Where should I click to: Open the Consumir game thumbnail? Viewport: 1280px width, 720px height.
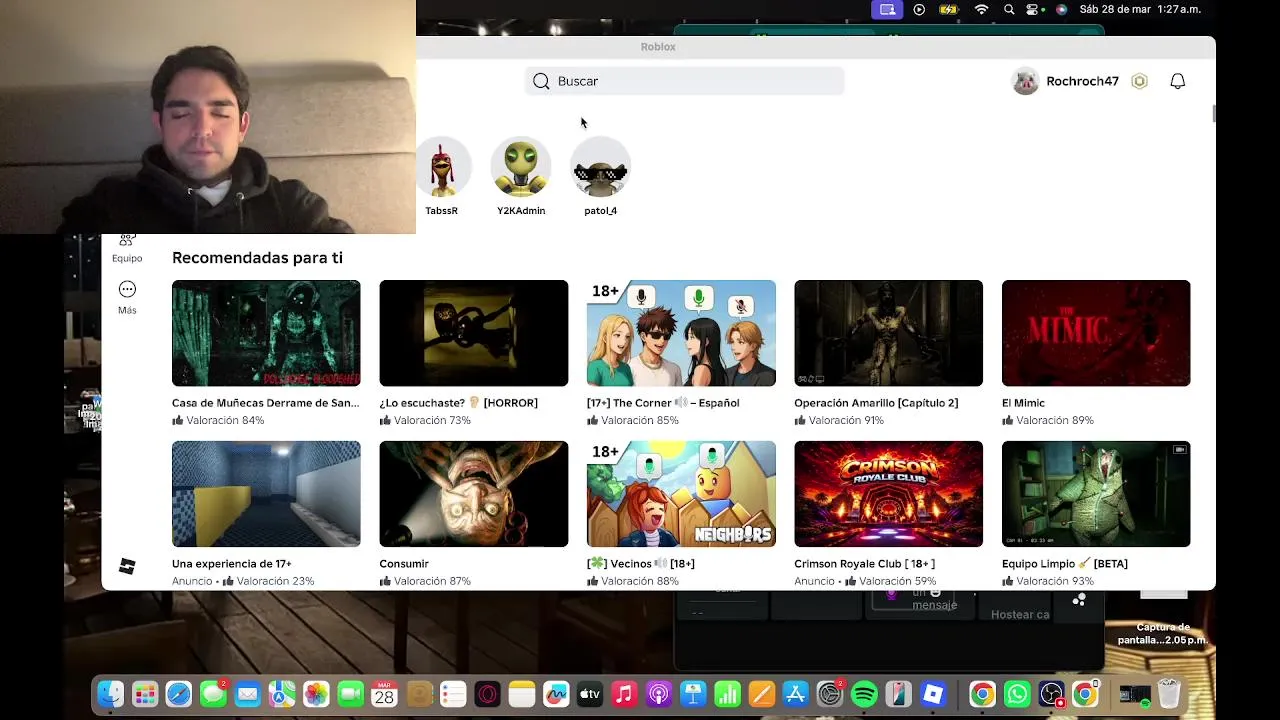tap(474, 494)
